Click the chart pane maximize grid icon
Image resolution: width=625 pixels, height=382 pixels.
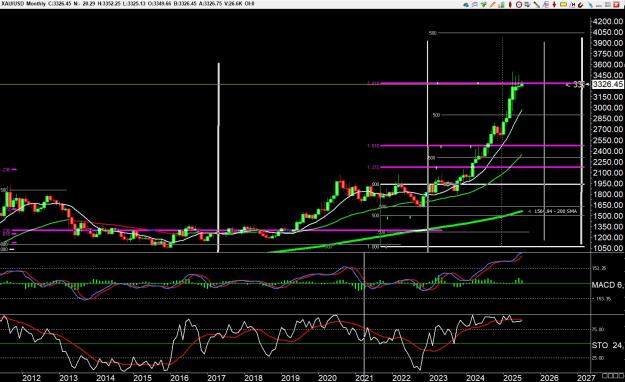click(x=608, y=5)
